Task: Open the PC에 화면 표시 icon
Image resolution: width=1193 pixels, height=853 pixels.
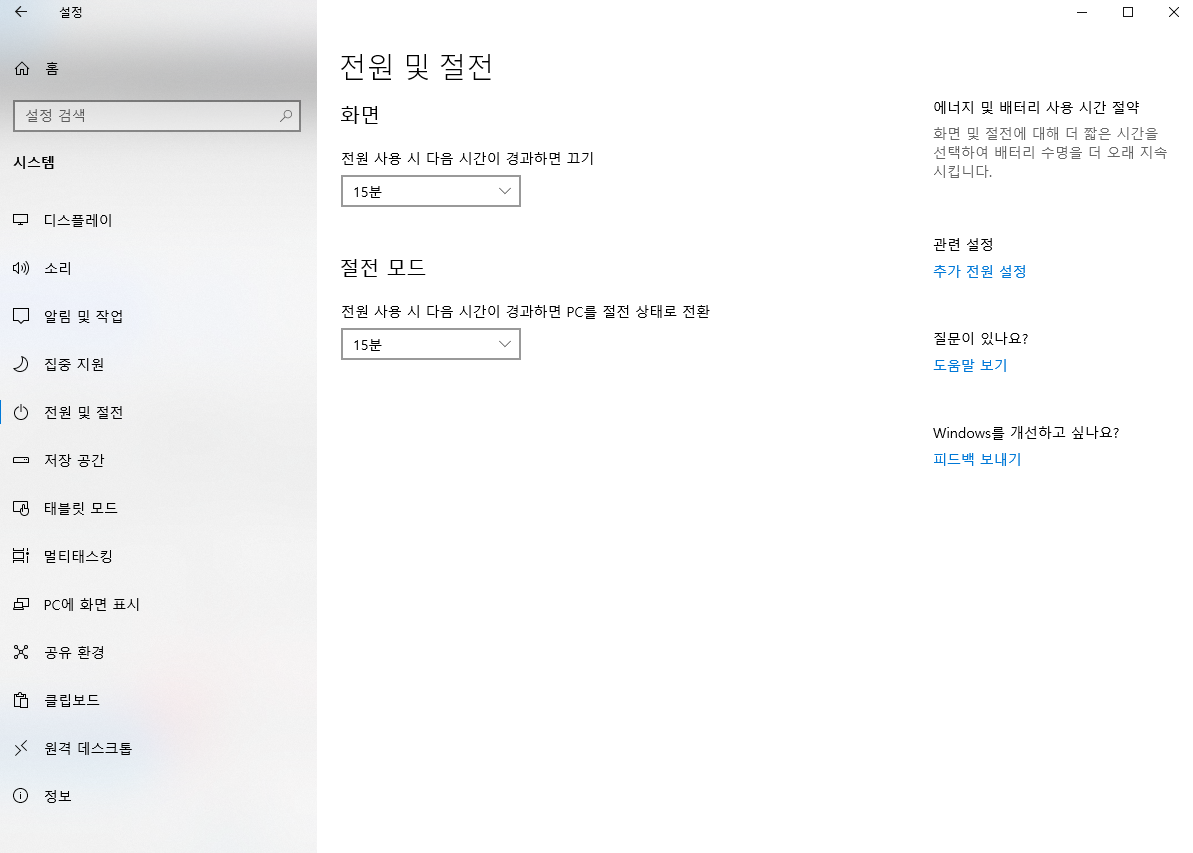Action: (21, 604)
